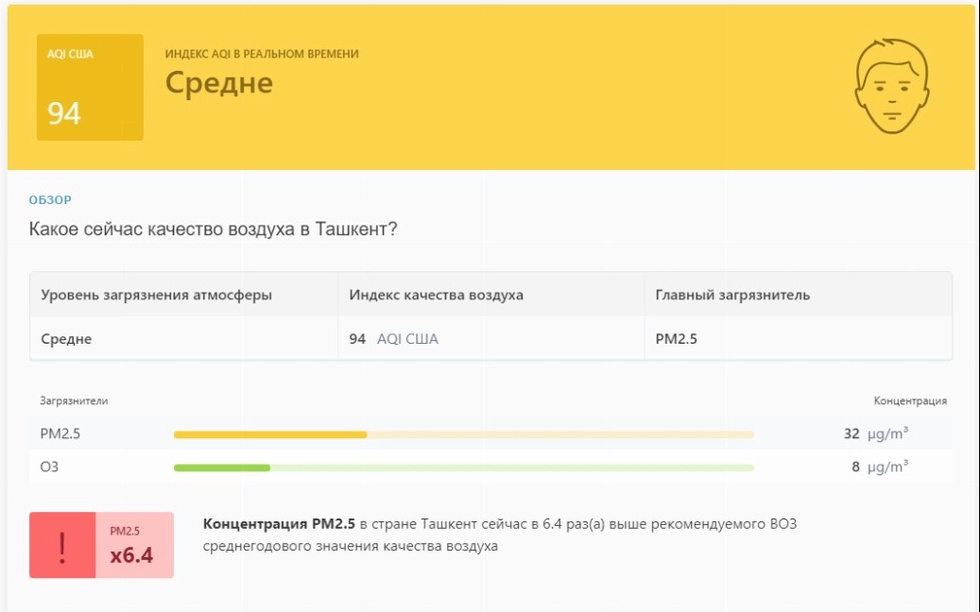Click the Средне heading in banner
The height and width of the screenshot is (612, 980).
(x=219, y=82)
